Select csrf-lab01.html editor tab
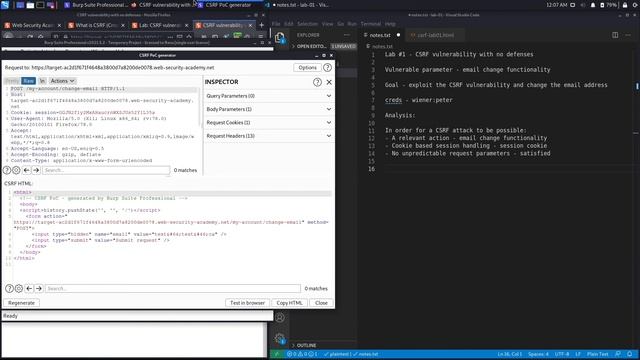This screenshot has width=640, height=360. (435, 35)
